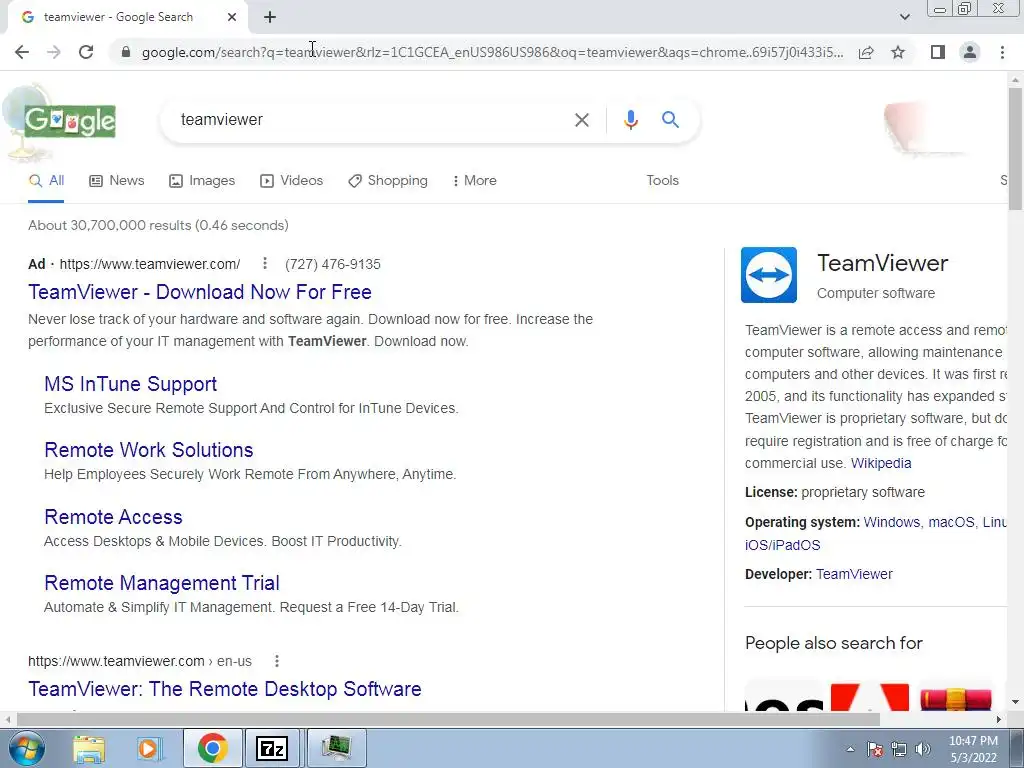
Task: Open the Remote Management Trial link
Action: 162,583
